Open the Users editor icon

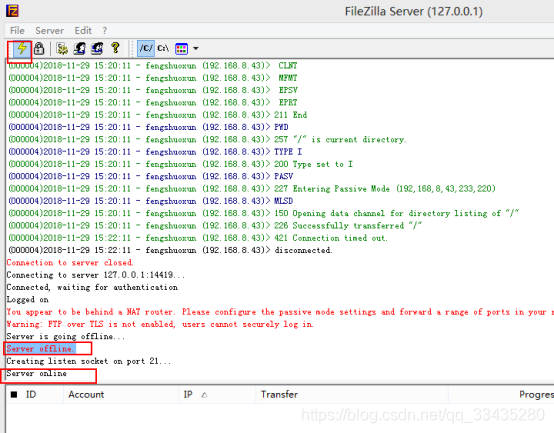pyautogui.click(x=80, y=48)
